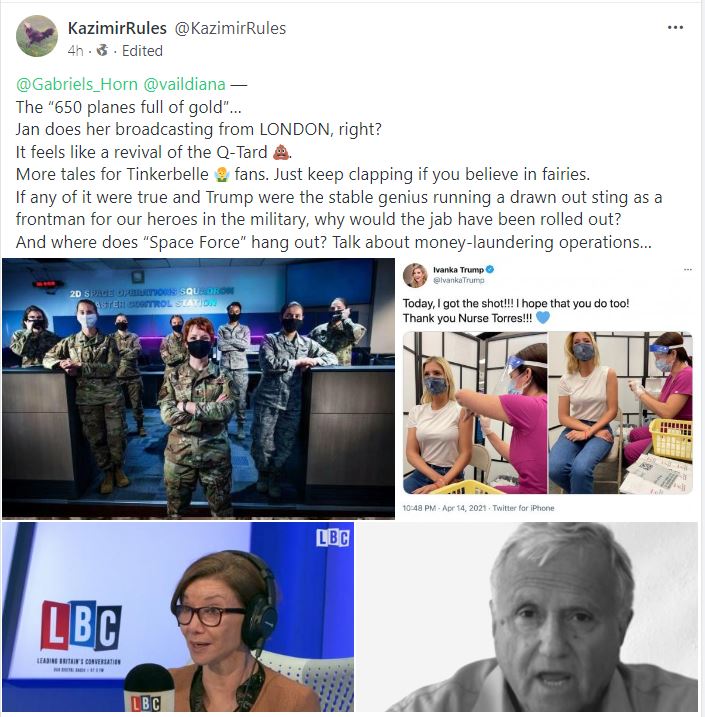Open the Space Operations Squadron photo
The image size is (705, 717).
tap(198, 389)
